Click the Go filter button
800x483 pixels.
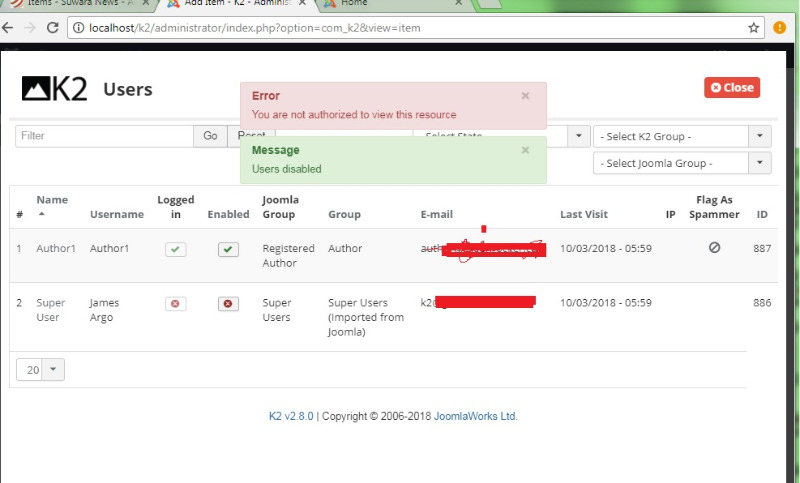[x=210, y=136]
